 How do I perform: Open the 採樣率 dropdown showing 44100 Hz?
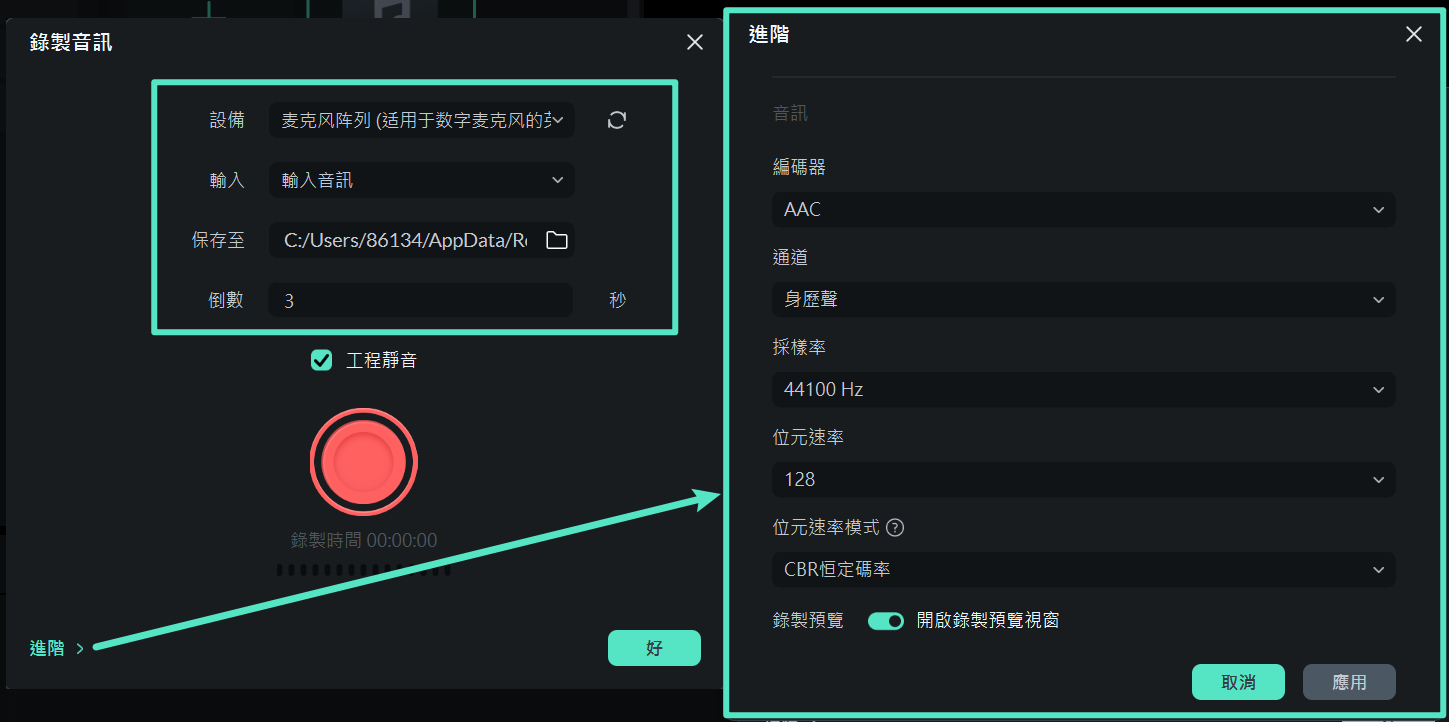pyautogui.click(x=1083, y=389)
